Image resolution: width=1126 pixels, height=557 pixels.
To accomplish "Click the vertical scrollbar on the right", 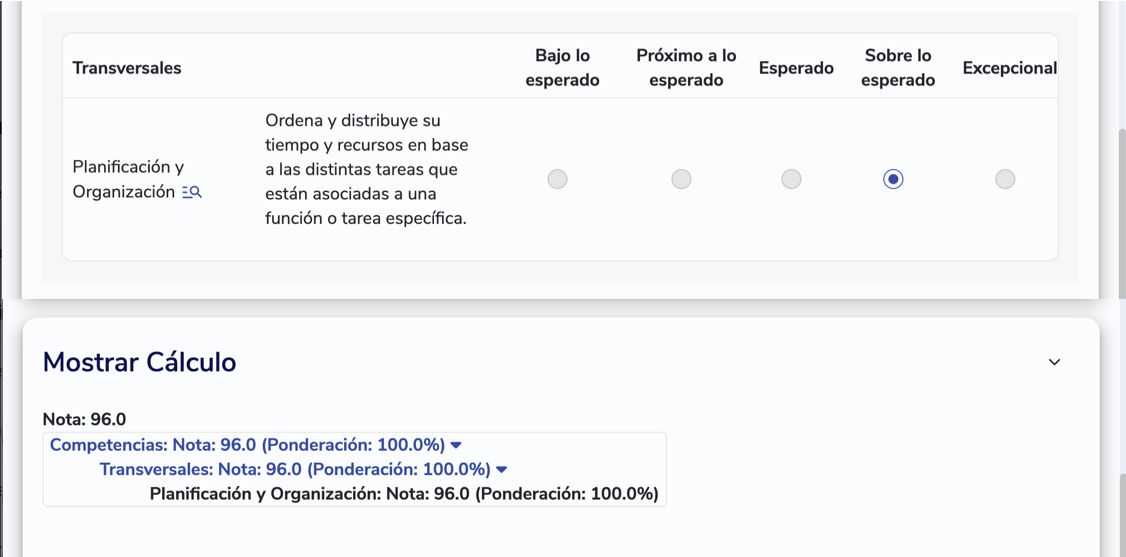I will click(x=1120, y=210).
